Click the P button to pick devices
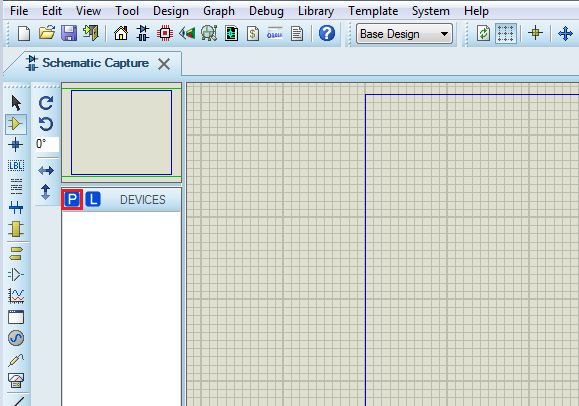 (x=72, y=199)
